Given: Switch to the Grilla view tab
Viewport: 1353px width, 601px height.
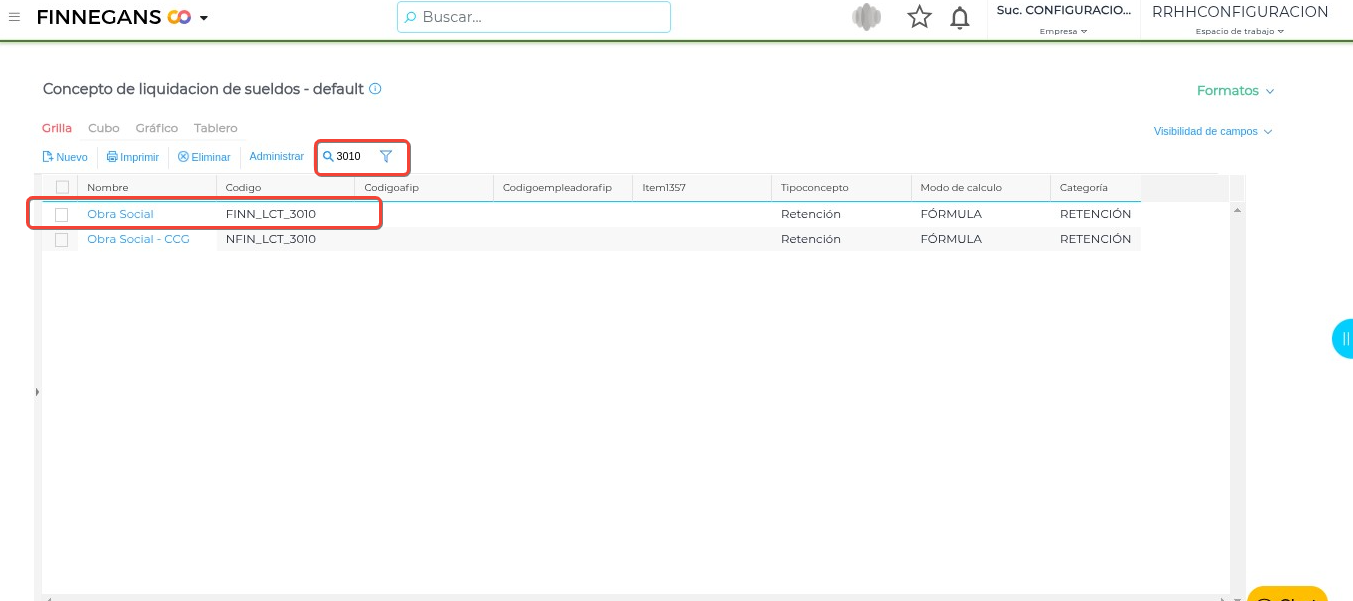Looking at the screenshot, I should click(57, 128).
